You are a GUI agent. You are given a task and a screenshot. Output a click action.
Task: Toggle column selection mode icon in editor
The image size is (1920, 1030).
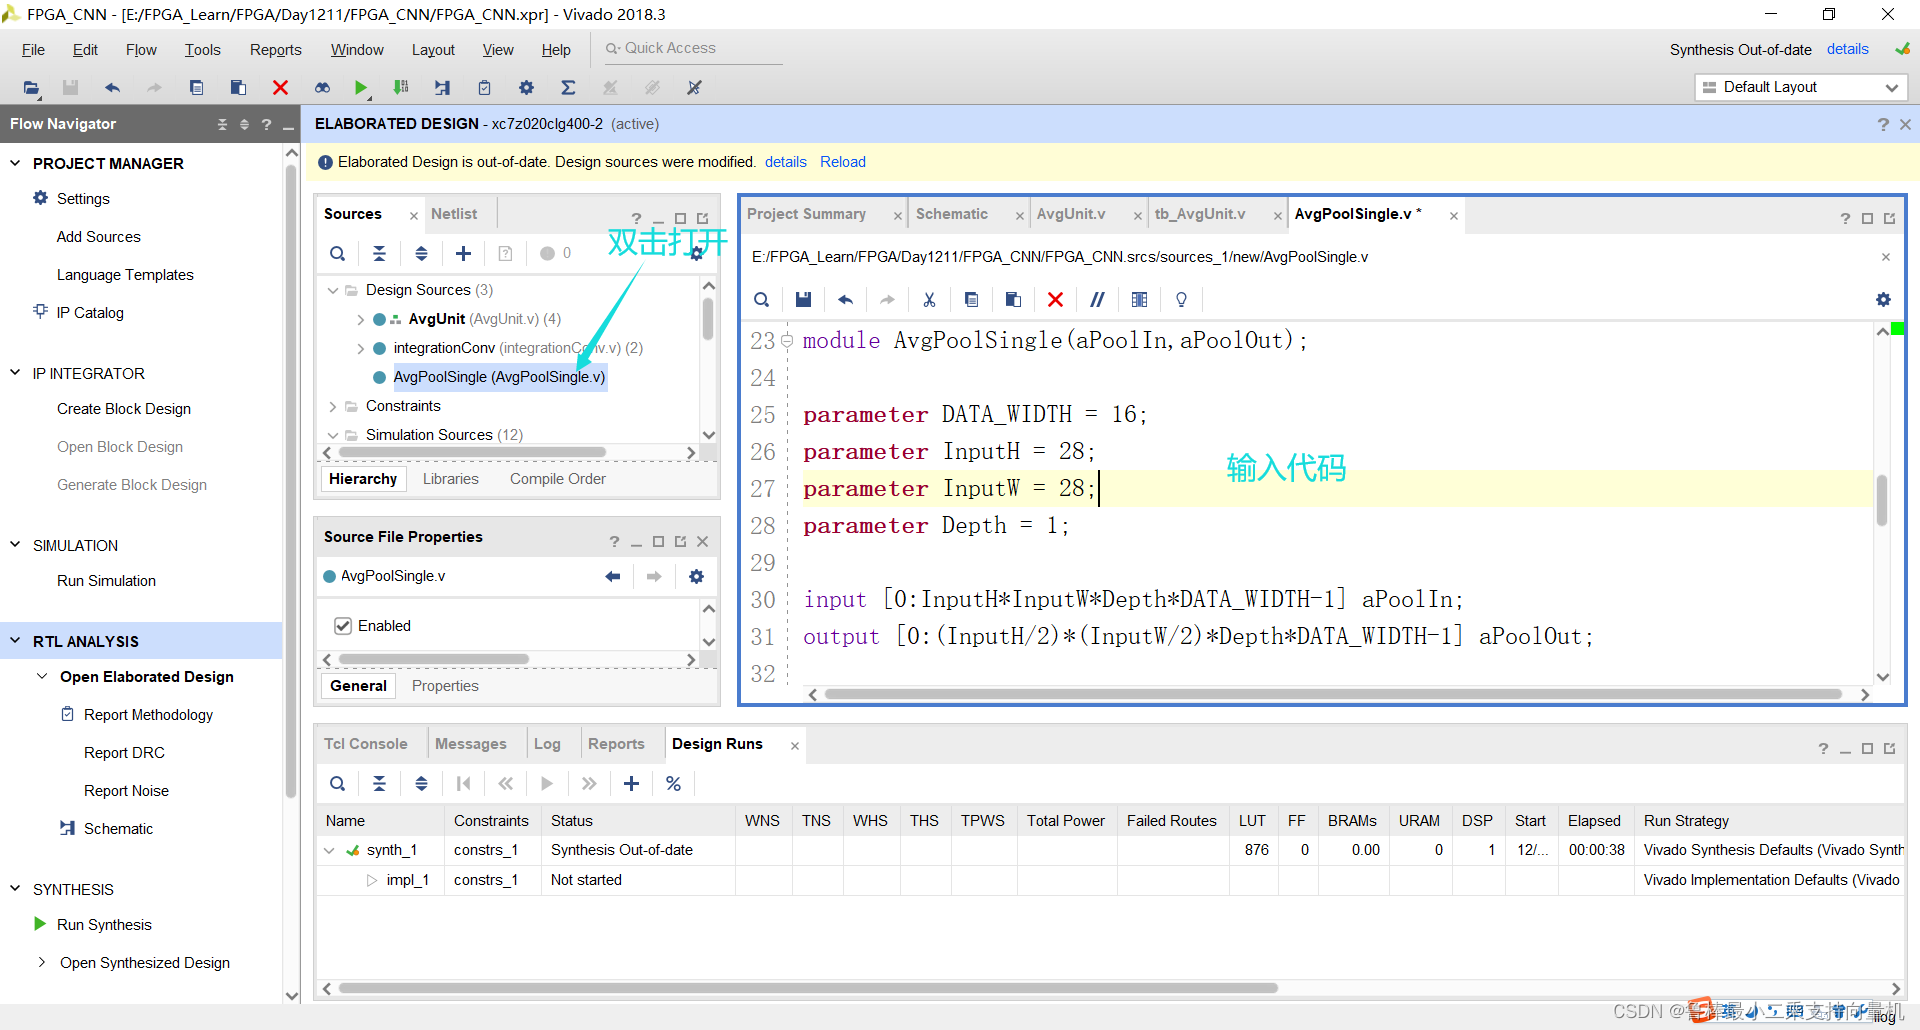[x=1139, y=300]
